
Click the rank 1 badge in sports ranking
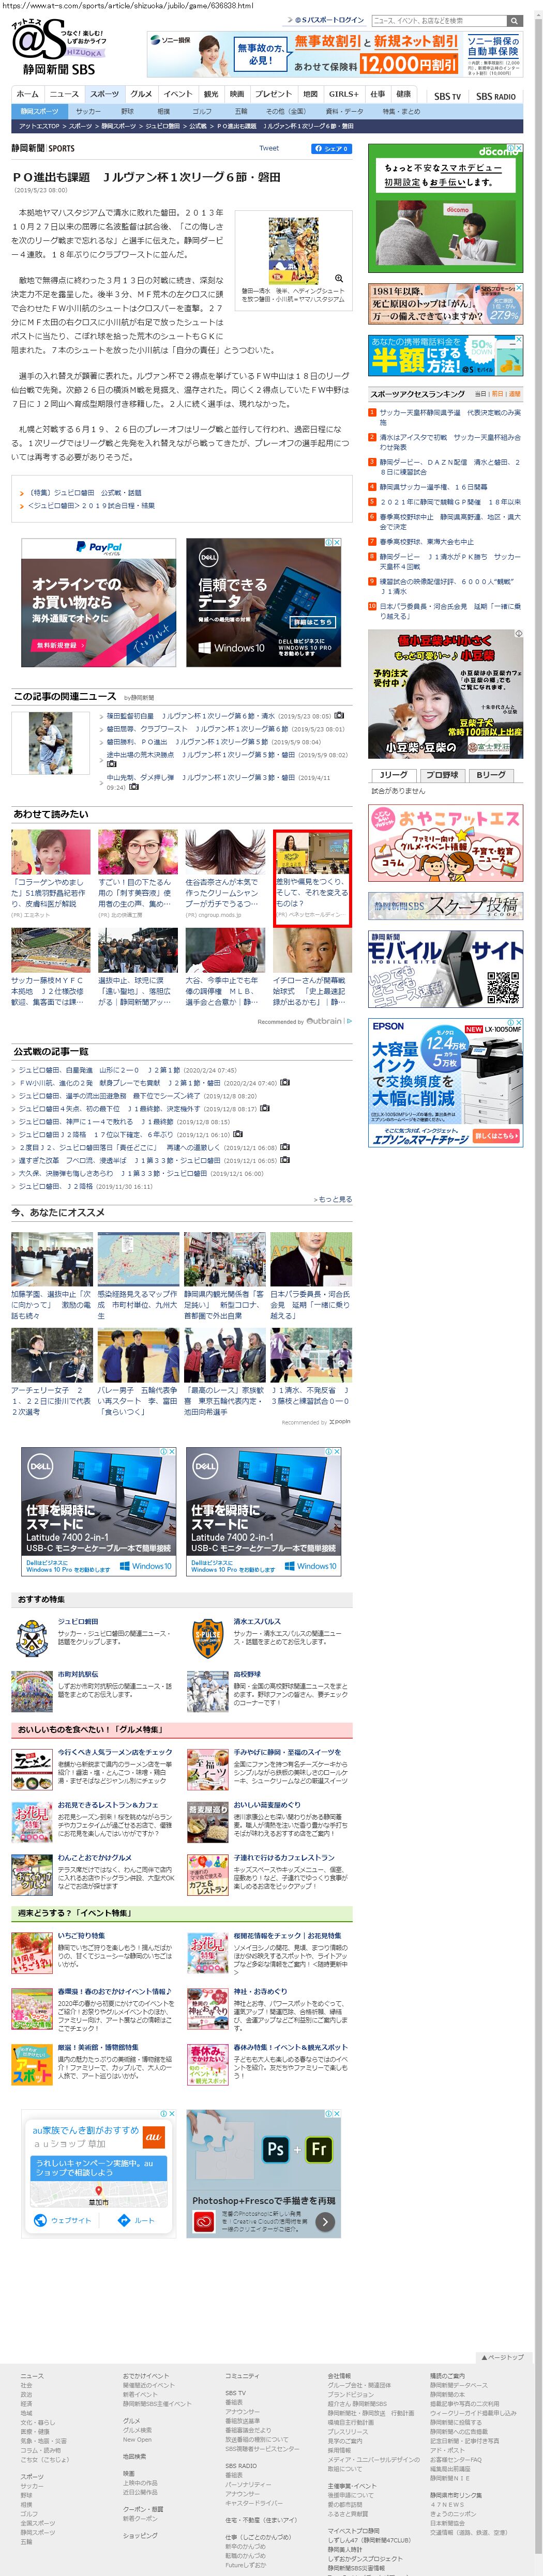pyautogui.click(x=373, y=412)
